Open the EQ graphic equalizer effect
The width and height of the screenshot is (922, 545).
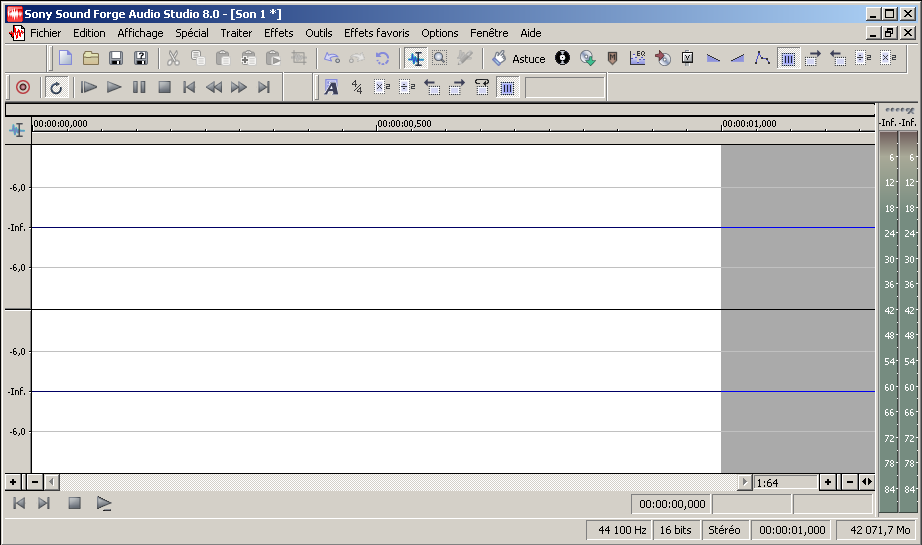point(637,59)
